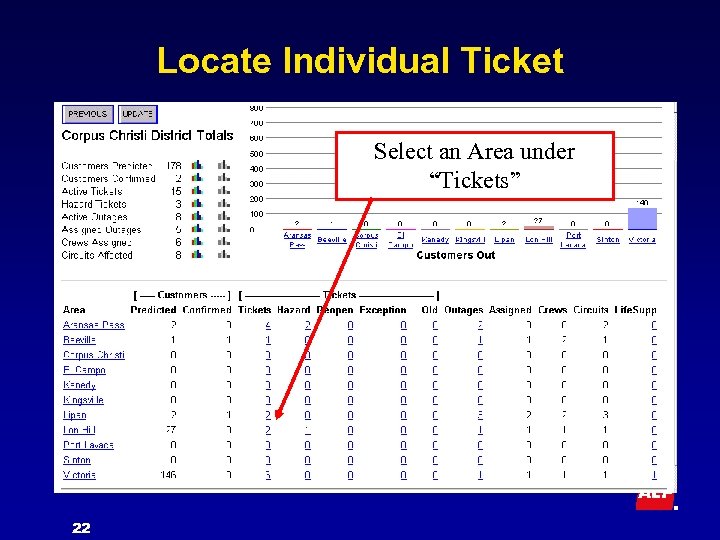This screenshot has width=720, height=540.
Task: Click Corpus Christi District Totals heading
Action: click(147, 135)
